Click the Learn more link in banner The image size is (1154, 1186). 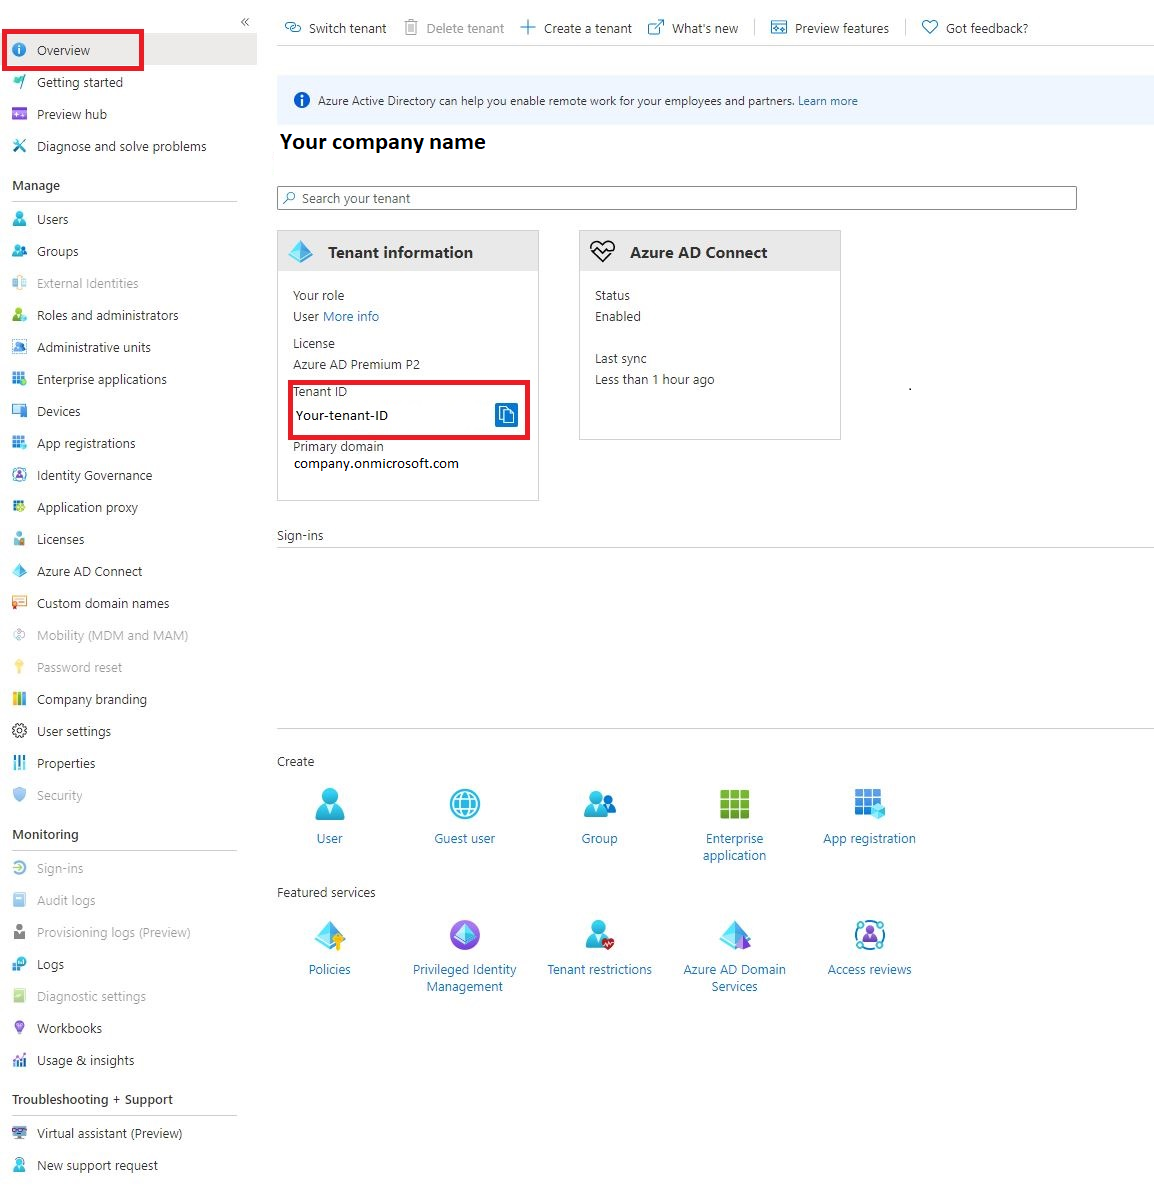coord(827,101)
